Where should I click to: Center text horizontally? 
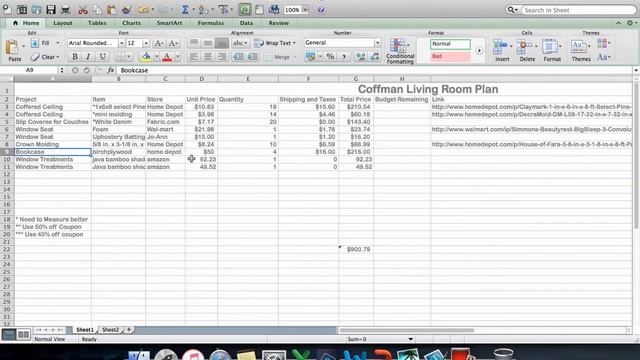(x=208, y=57)
